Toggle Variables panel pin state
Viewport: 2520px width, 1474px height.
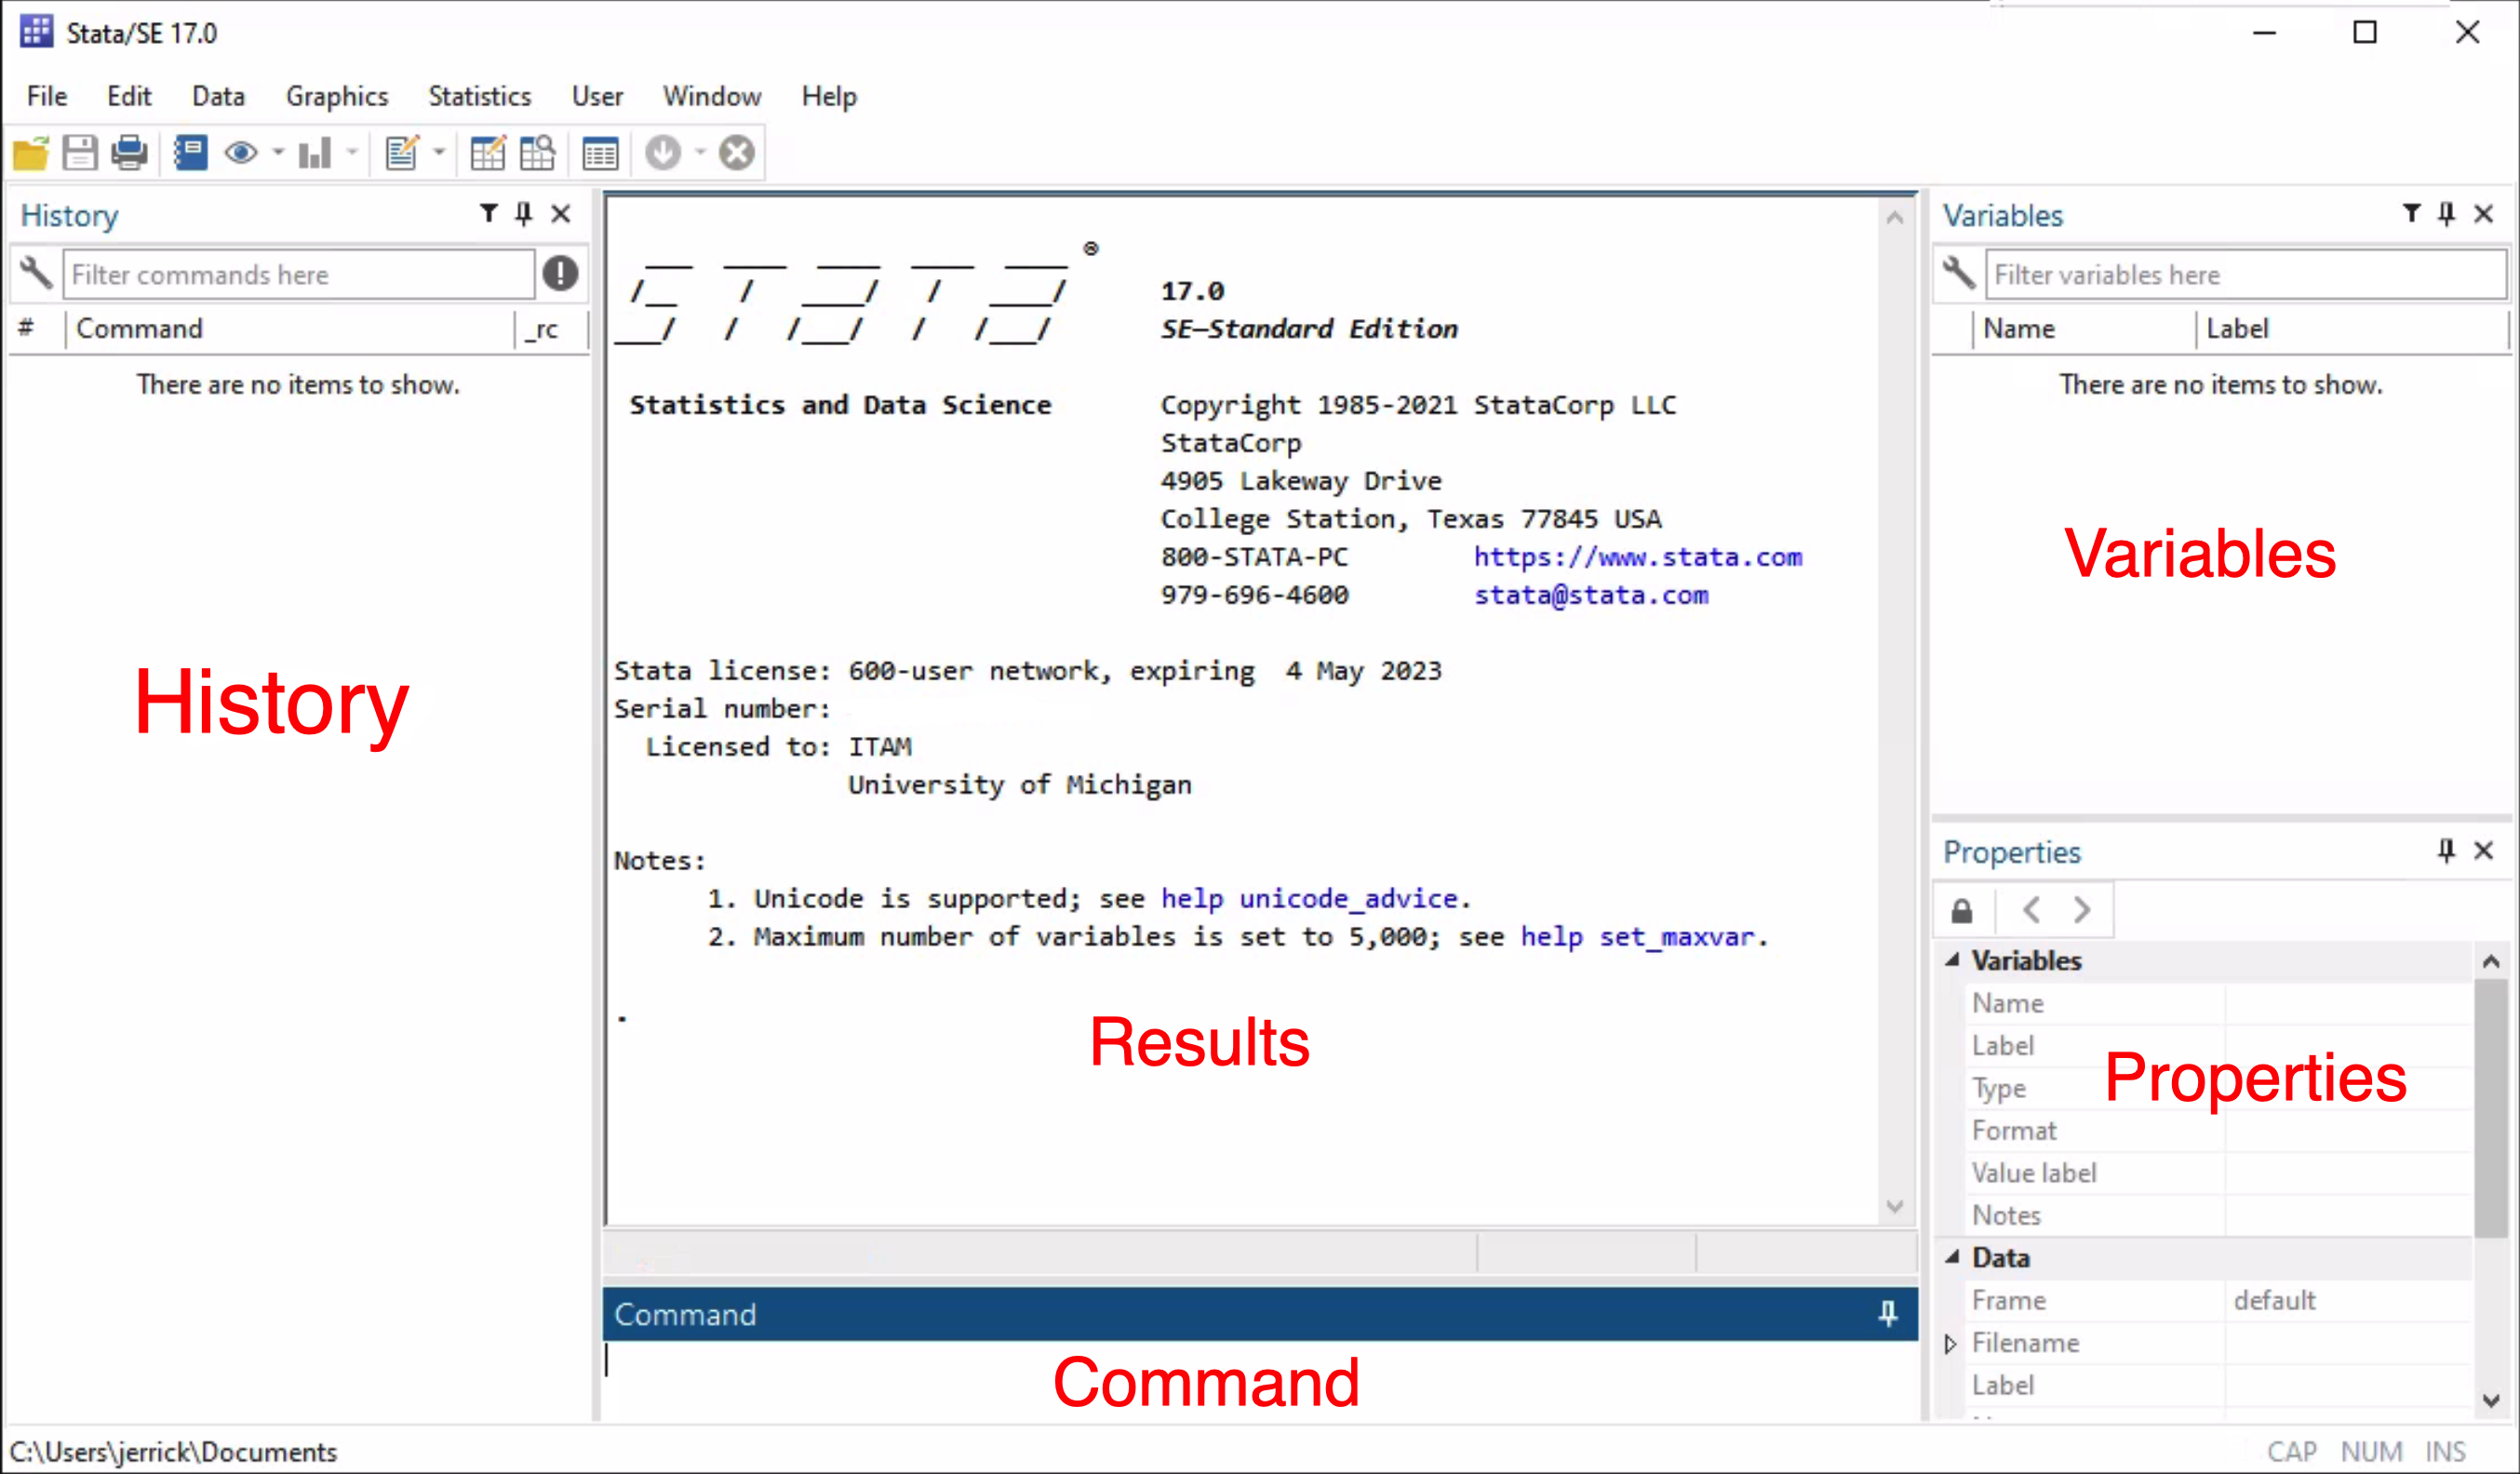[x=2448, y=214]
